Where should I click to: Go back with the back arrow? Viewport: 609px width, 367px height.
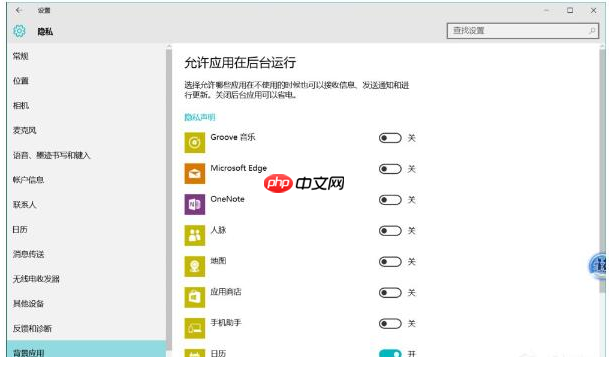(x=19, y=10)
